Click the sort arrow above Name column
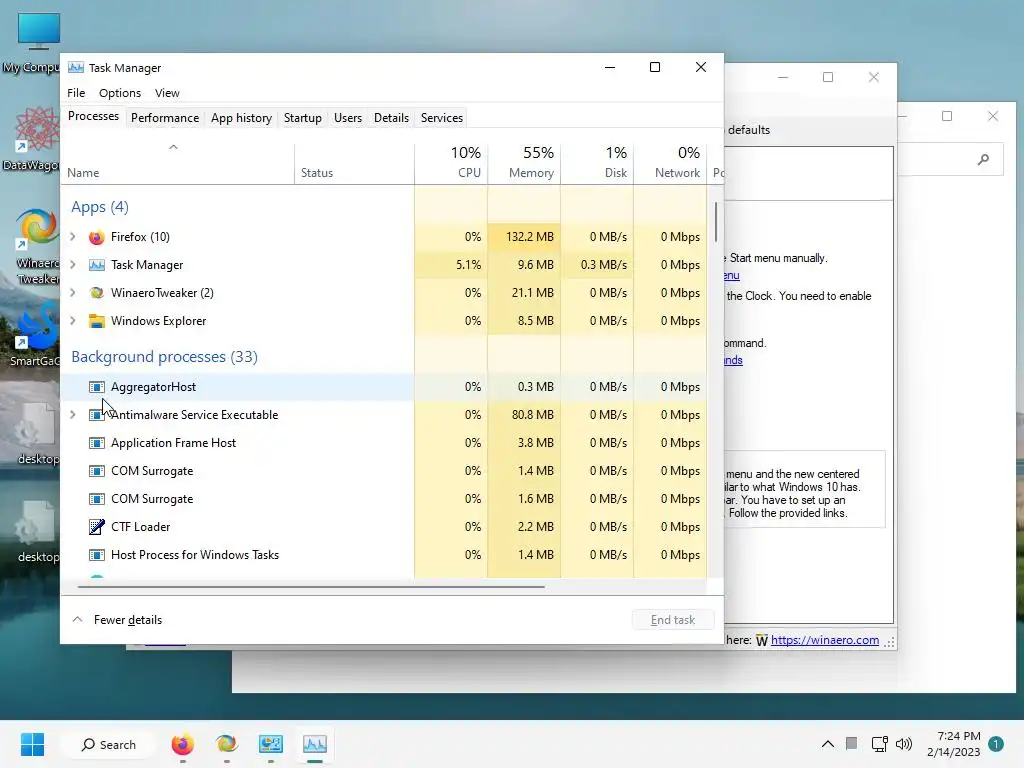Screen dimensions: 1024x768 point(173,148)
